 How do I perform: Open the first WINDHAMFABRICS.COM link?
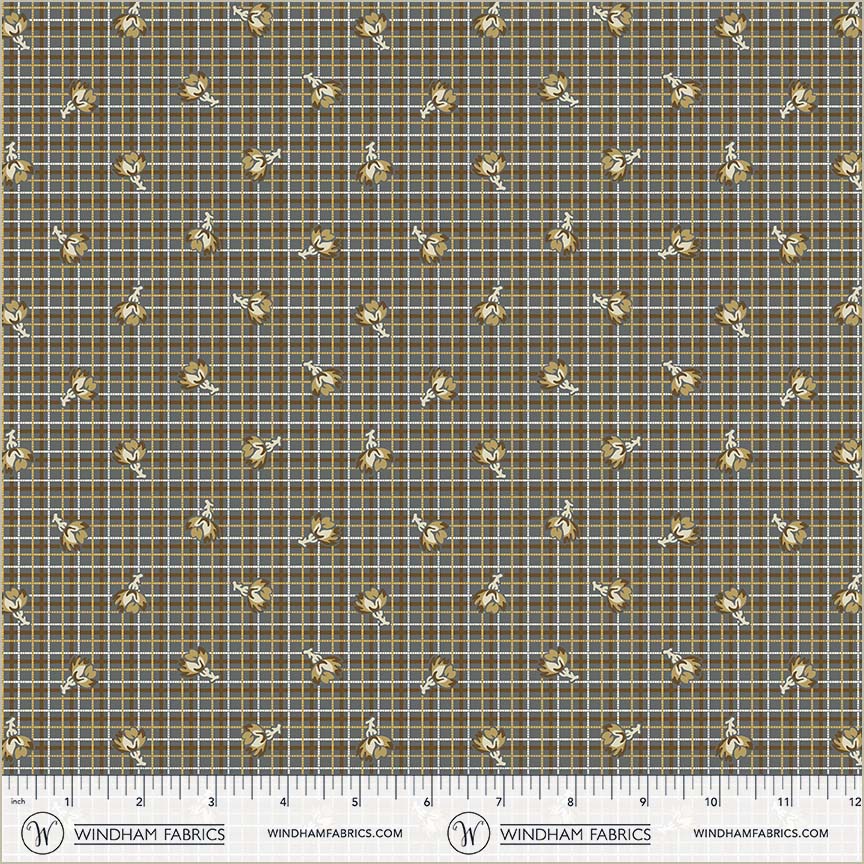[335, 833]
